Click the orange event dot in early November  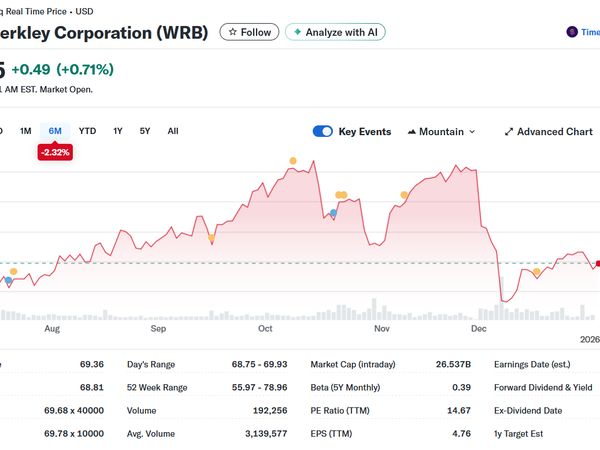pos(404,195)
